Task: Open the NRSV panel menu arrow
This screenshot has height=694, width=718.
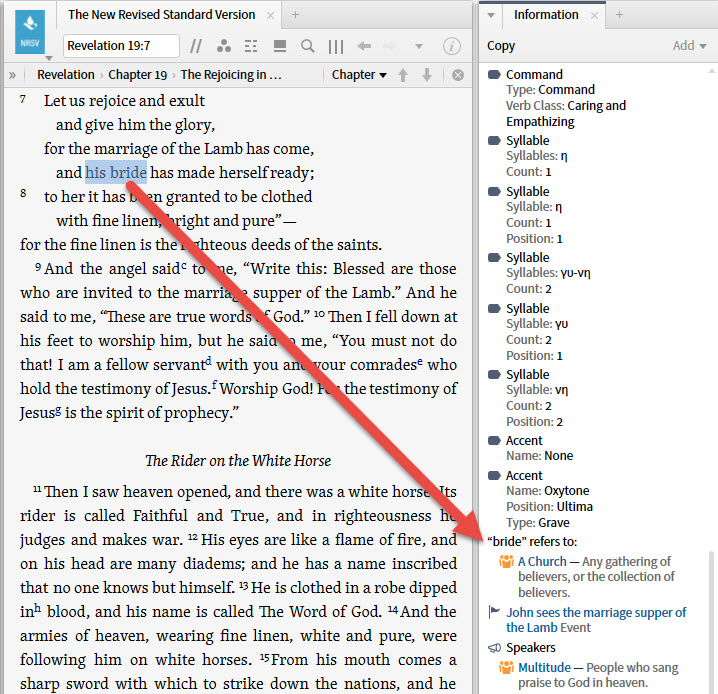Action: coord(49,58)
